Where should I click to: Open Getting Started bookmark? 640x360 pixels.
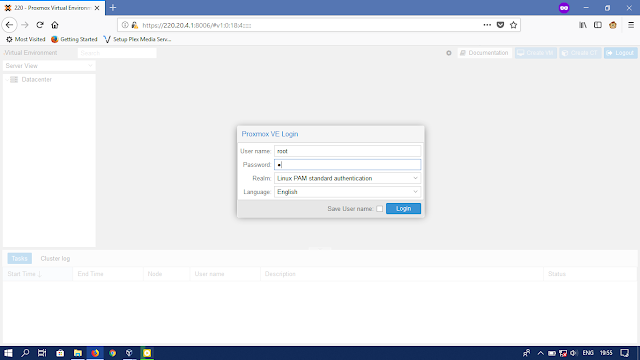pos(74,39)
